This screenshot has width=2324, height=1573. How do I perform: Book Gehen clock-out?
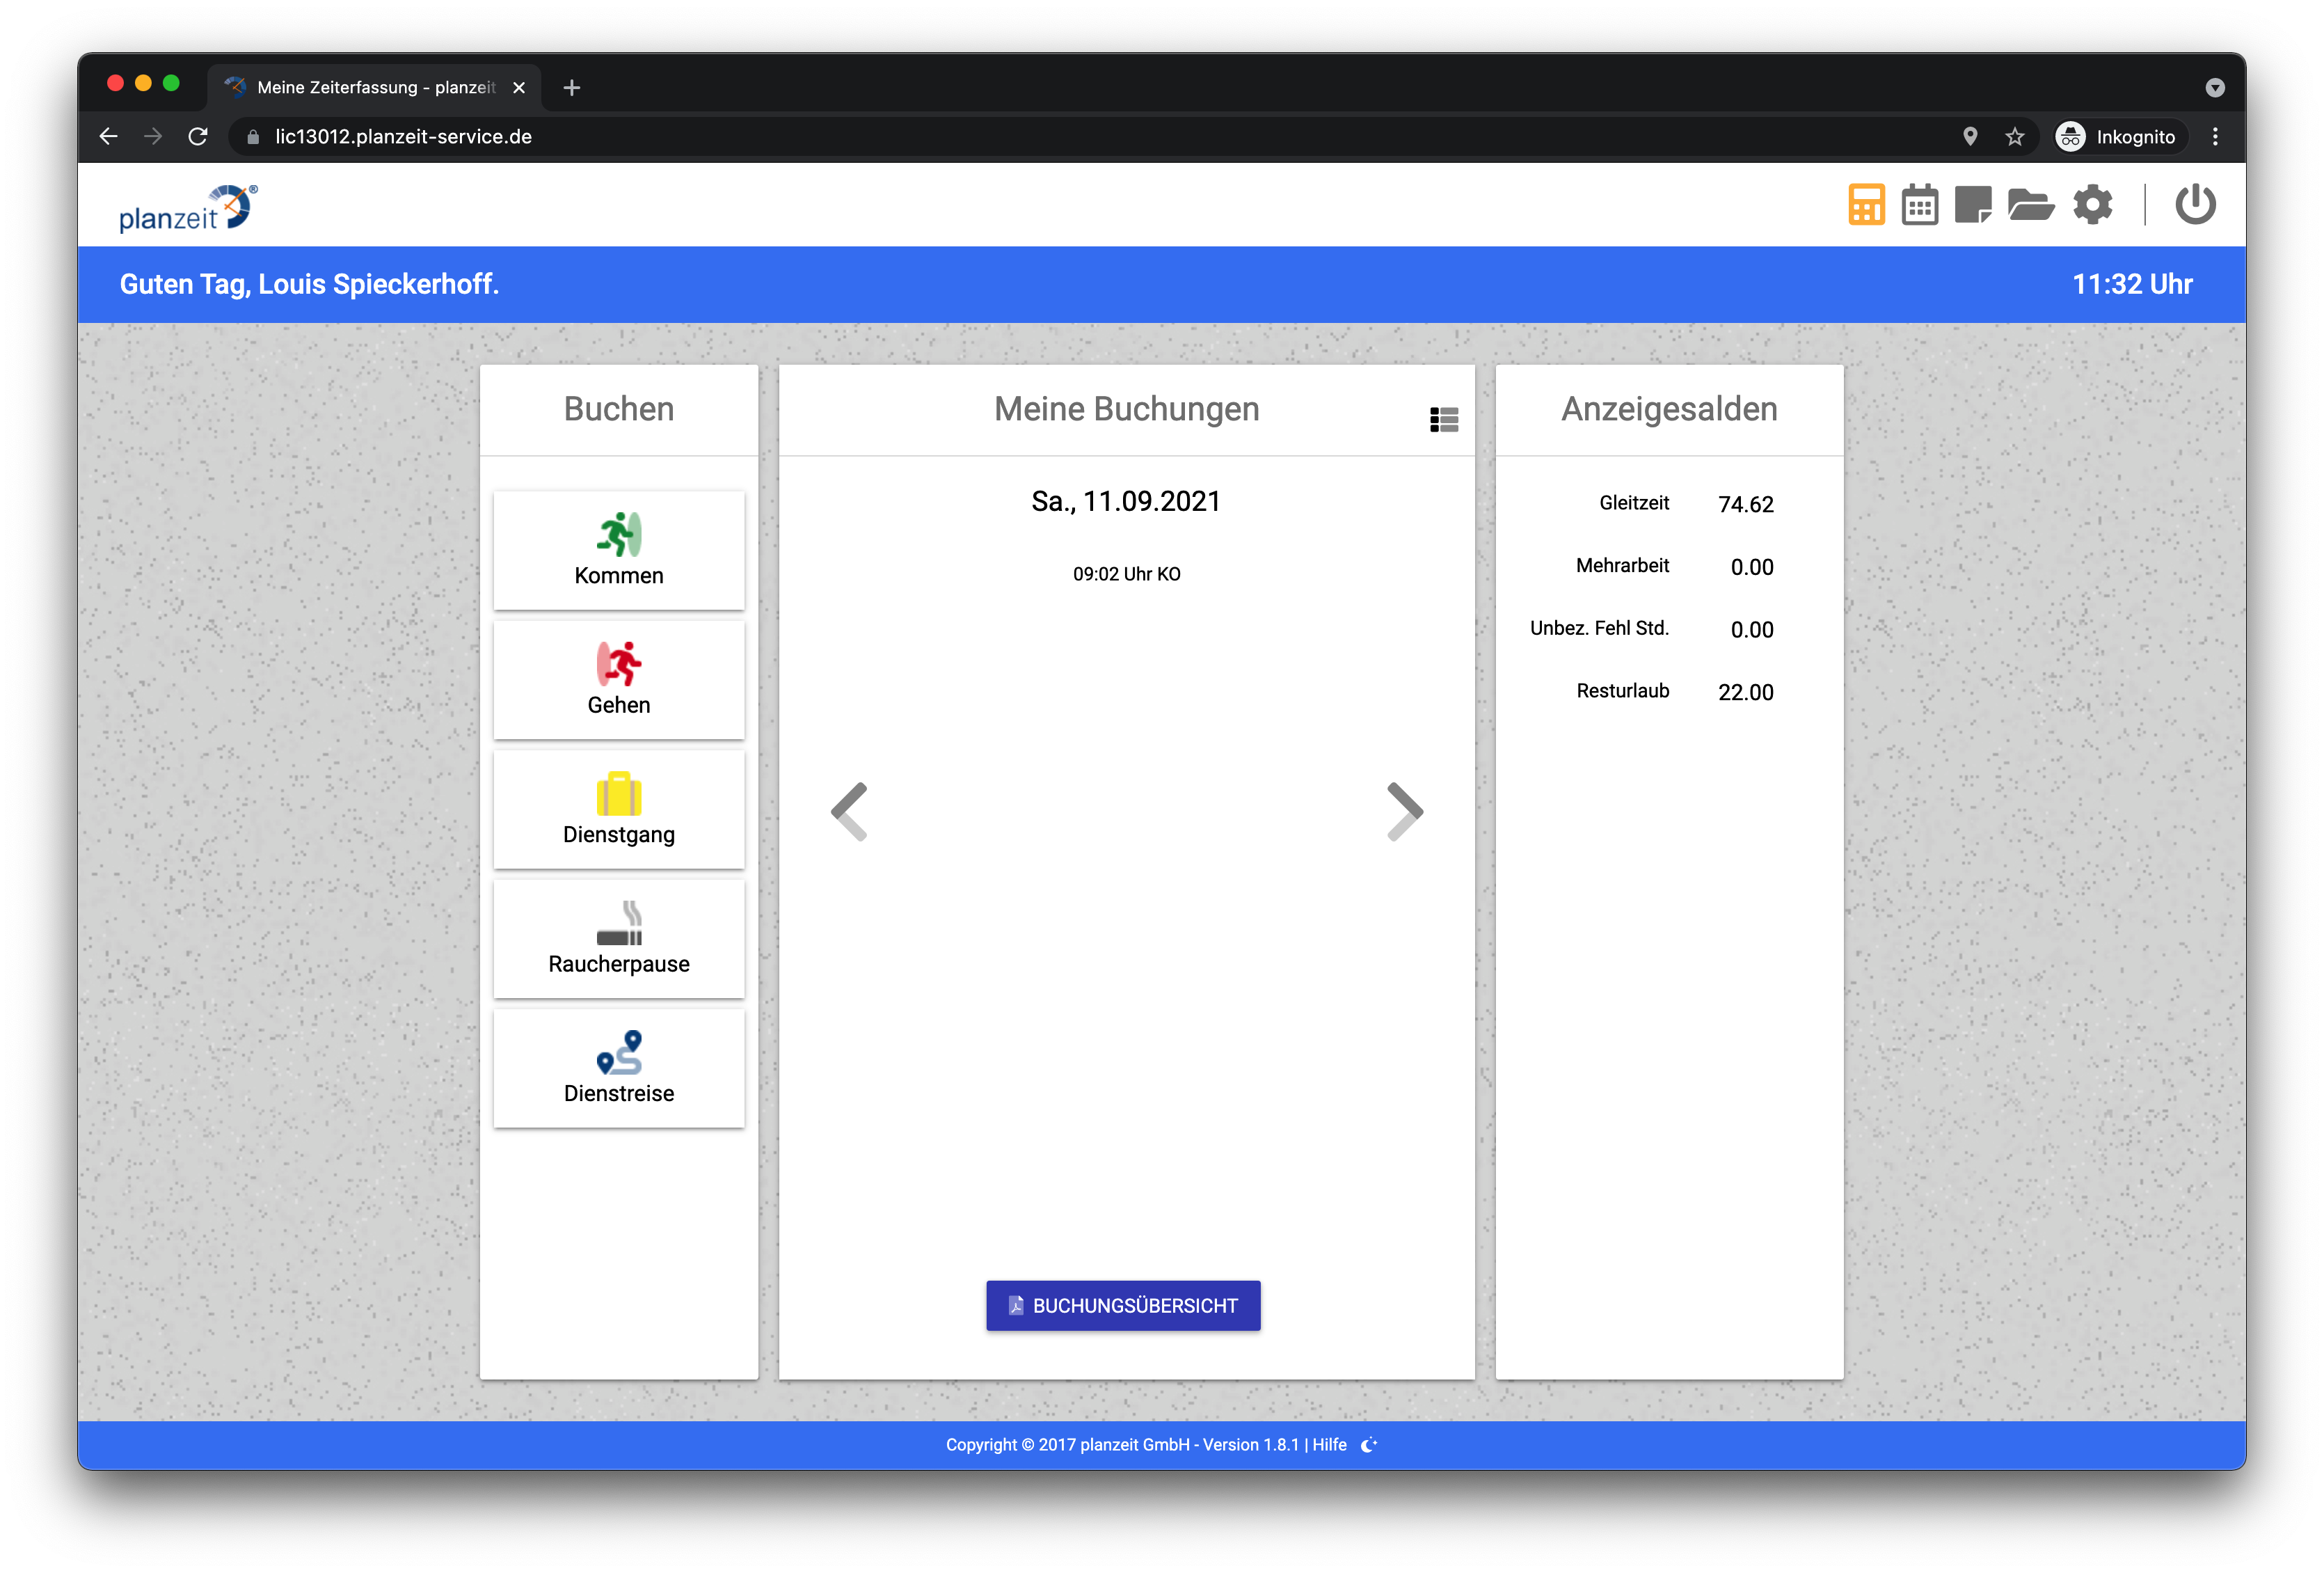click(618, 680)
